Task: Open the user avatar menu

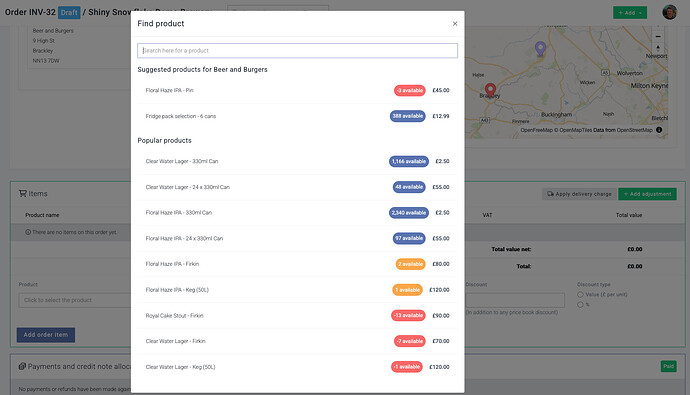Action: (669, 12)
